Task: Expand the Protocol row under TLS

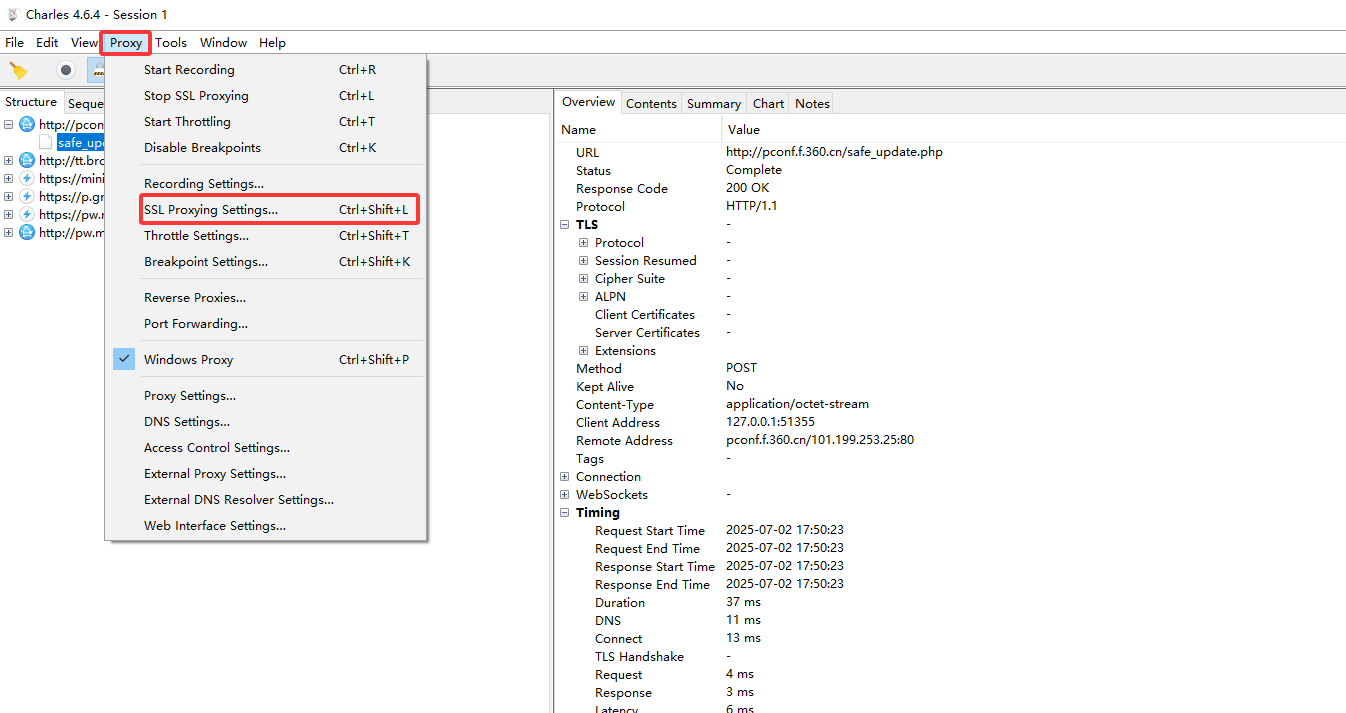Action: 584,243
